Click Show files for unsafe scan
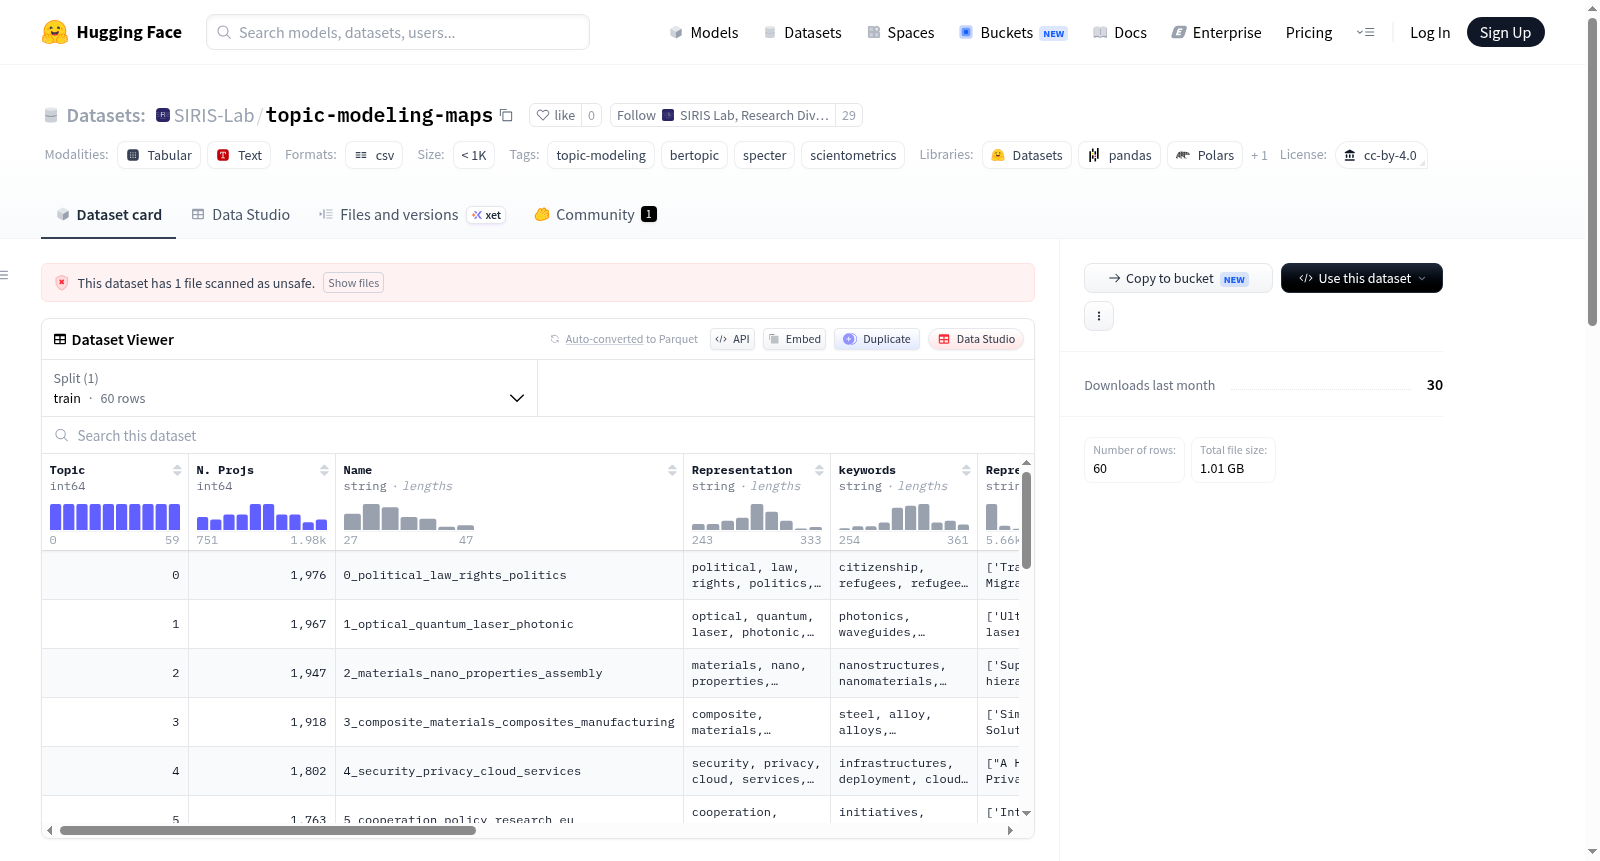This screenshot has width=1600, height=861. point(354,283)
